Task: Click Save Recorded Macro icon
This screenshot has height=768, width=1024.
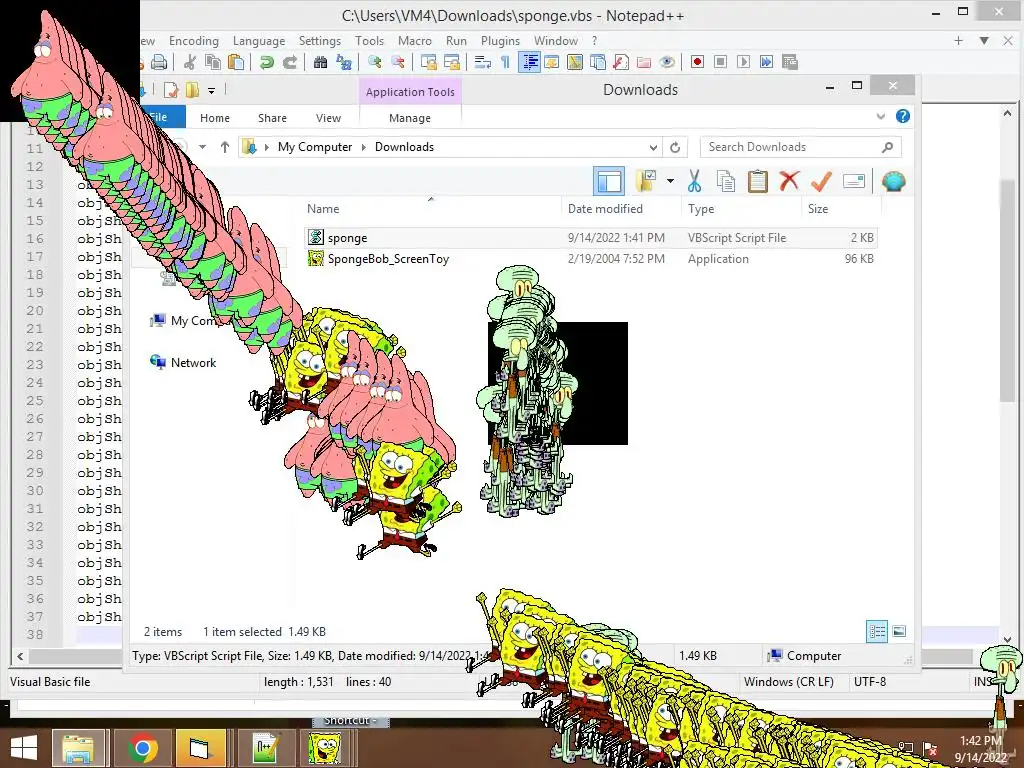Action: (790, 62)
